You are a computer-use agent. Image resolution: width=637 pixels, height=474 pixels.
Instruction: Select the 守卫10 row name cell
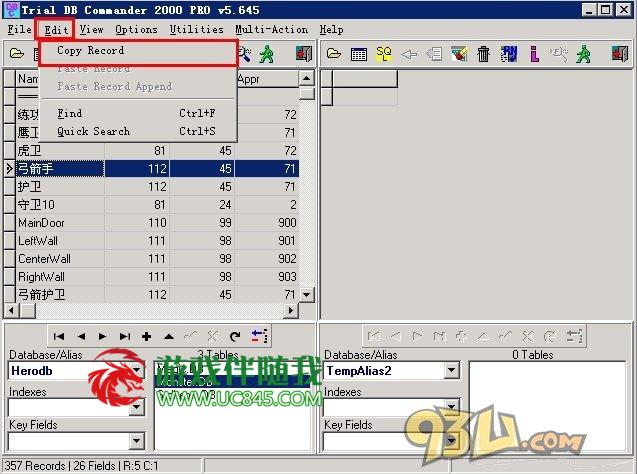tap(60, 204)
